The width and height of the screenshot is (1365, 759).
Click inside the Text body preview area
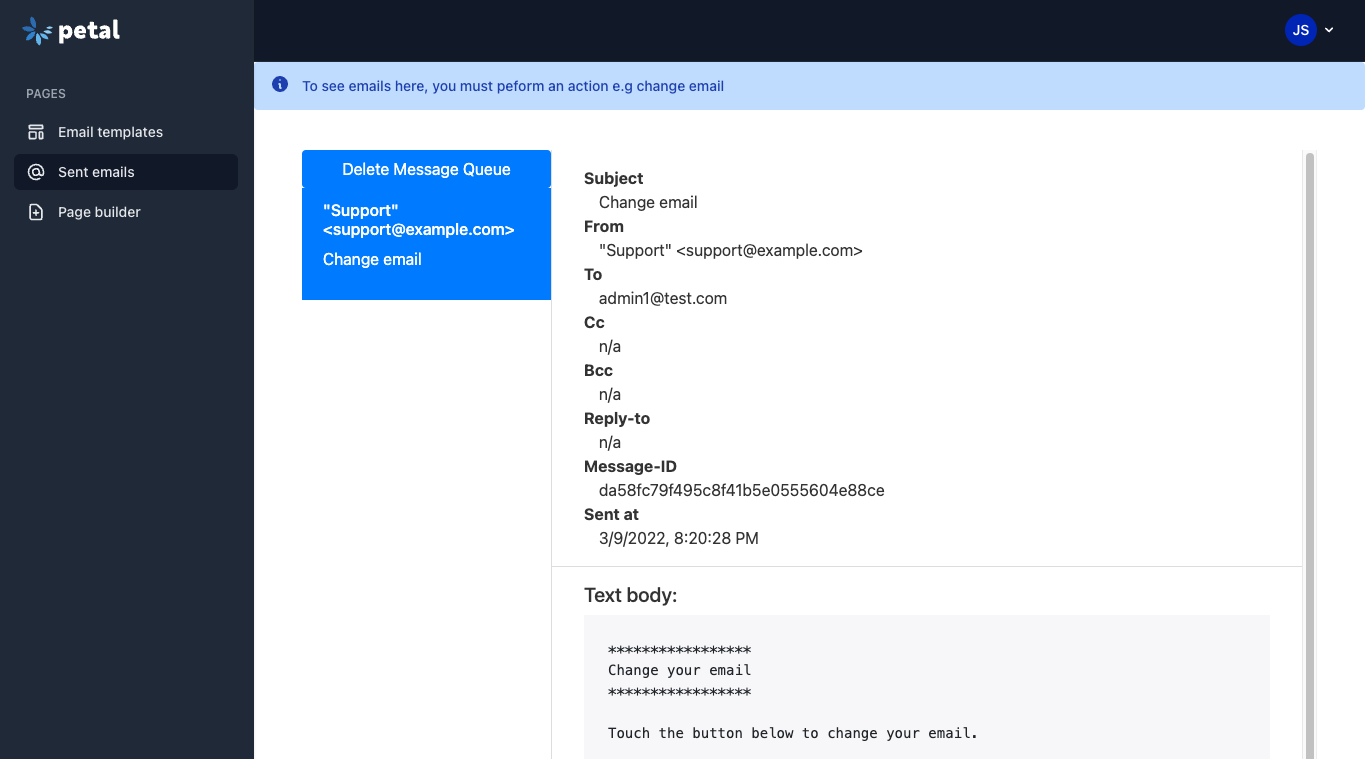click(926, 690)
